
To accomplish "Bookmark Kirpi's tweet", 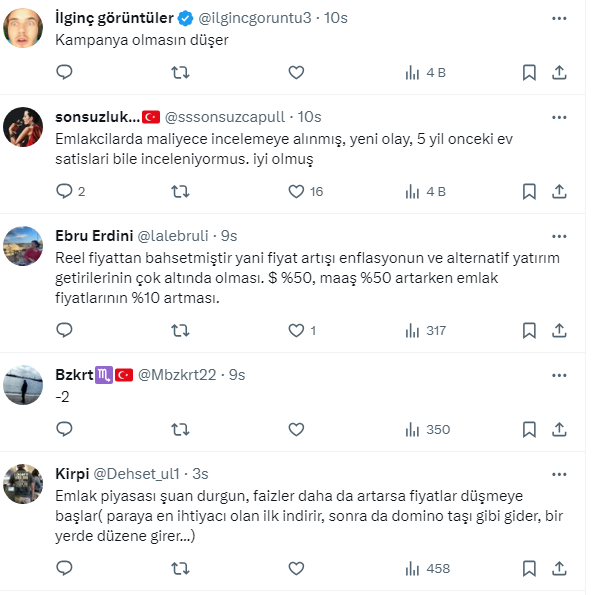I will click(530, 568).
